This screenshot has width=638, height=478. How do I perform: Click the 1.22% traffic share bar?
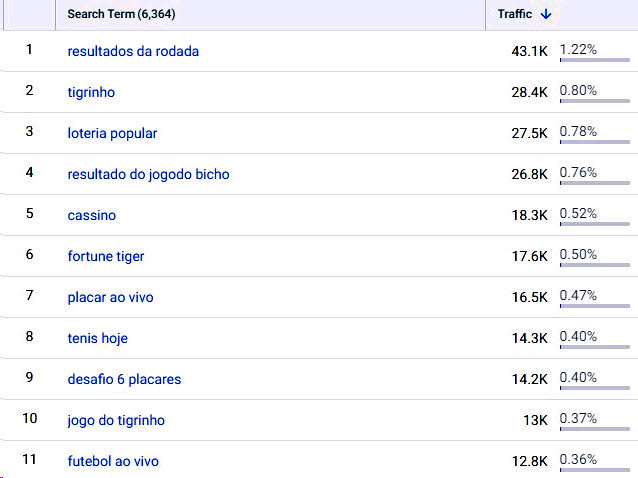(x=594, y=60)
